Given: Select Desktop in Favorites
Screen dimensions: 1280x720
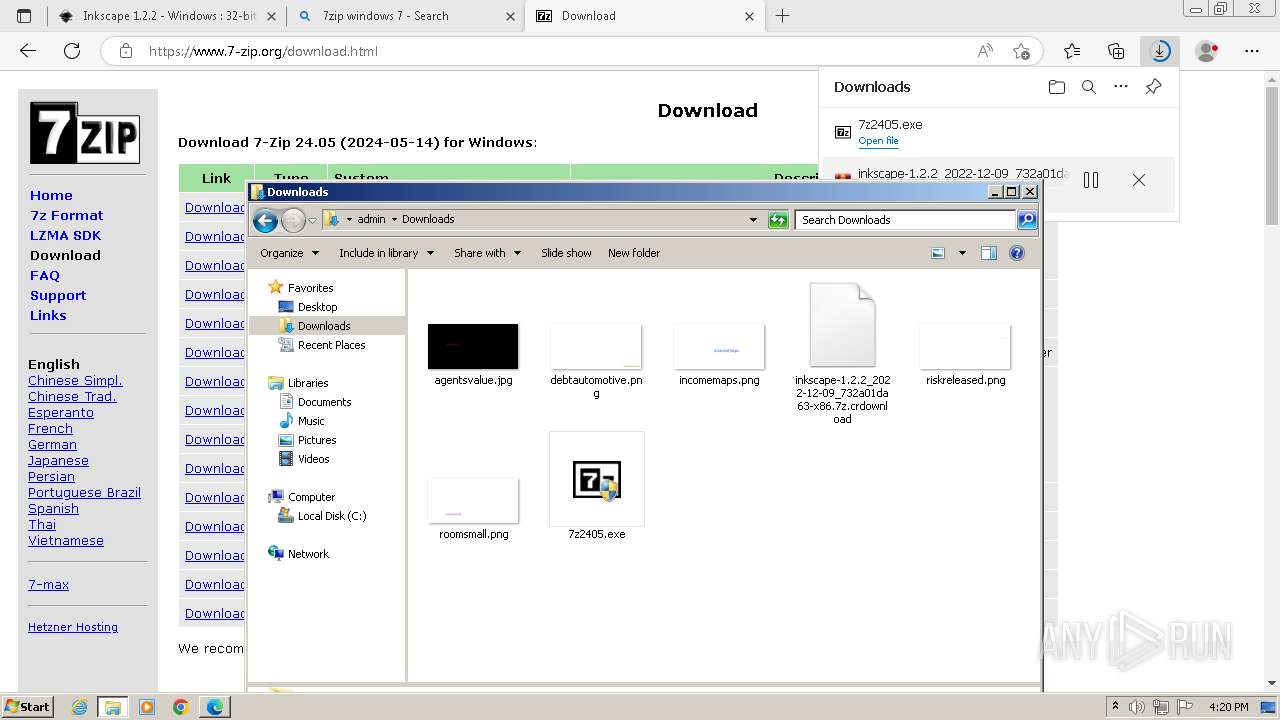Looking at the screenshot, I should pyautogui.click(x=317, y=307).
